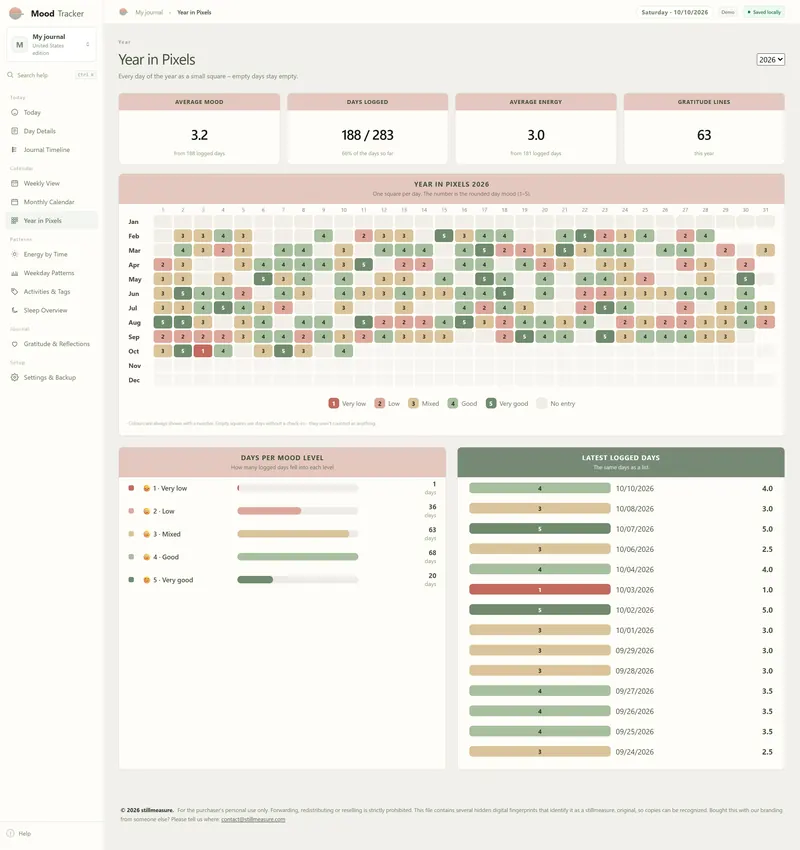Screen dimensions: 800x850
Task: Open the Monthly Calendar page
Action: coord(53,202)
